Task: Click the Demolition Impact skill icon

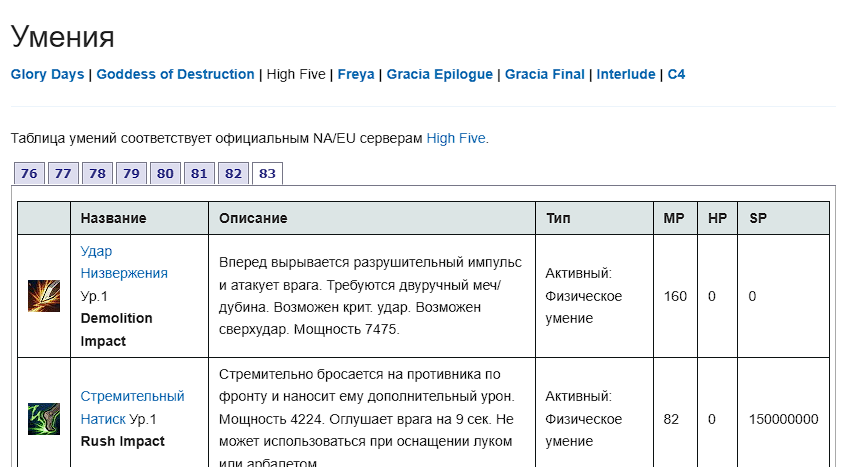Action: pyautogui.click(x=43, y=296)
